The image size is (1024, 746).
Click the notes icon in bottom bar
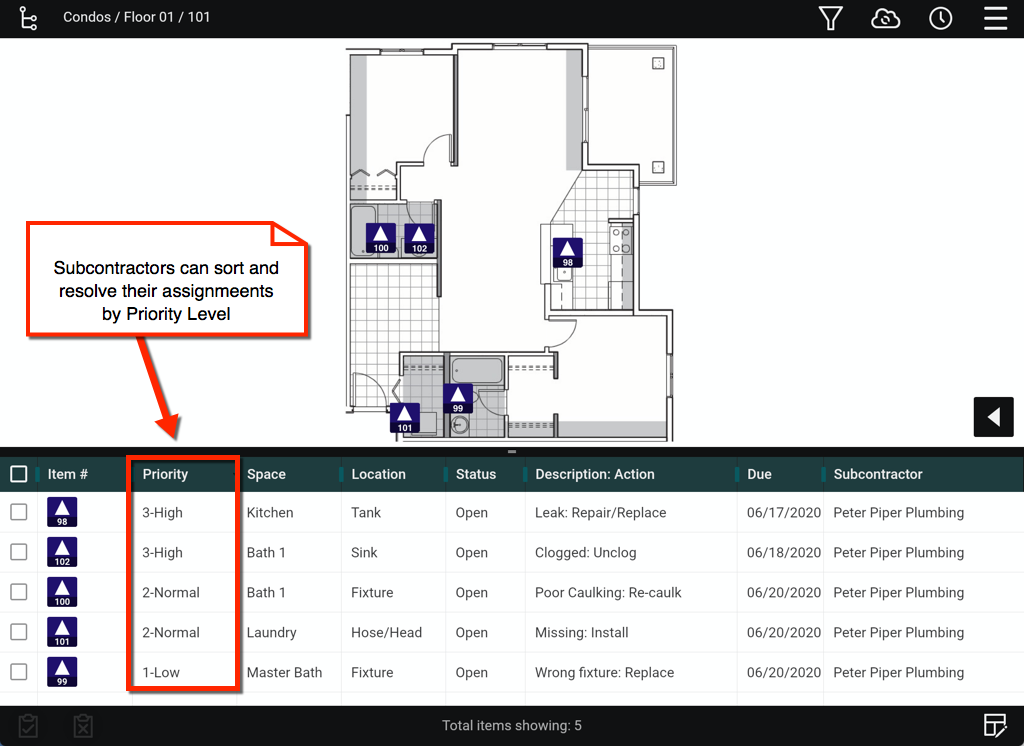(x=993, y=725)
